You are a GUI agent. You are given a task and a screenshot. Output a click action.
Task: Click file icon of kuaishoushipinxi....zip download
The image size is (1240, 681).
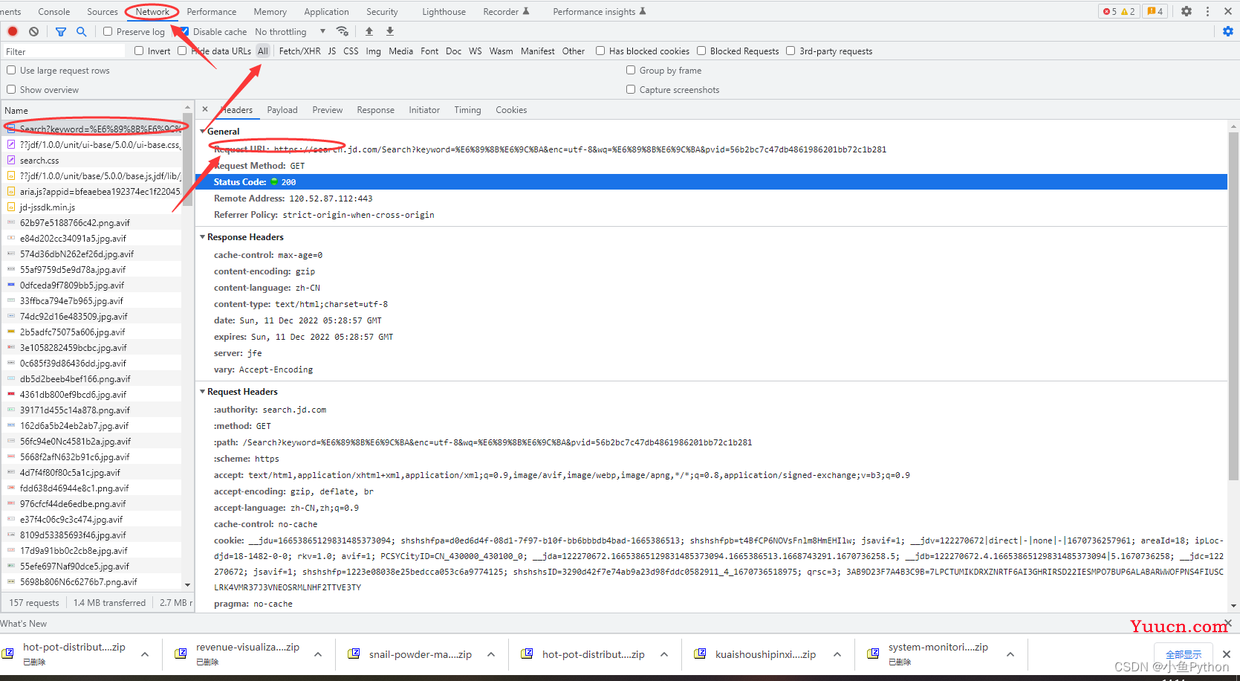700,654
